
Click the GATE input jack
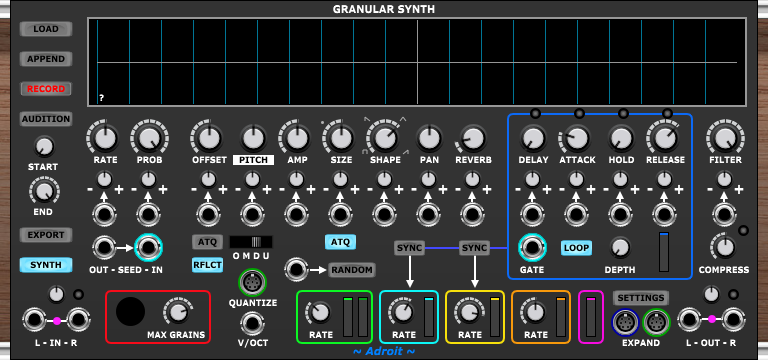(532, 248)
